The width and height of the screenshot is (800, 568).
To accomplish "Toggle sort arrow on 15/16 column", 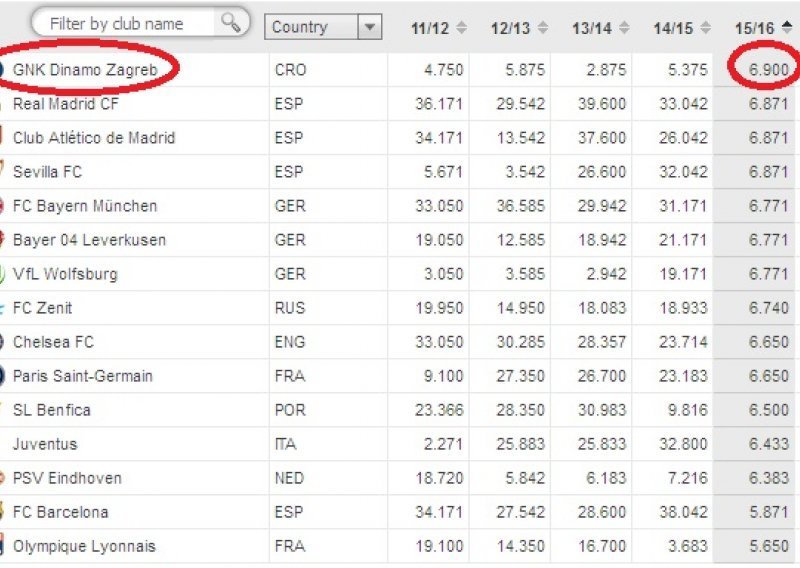I will coord(787,27).
